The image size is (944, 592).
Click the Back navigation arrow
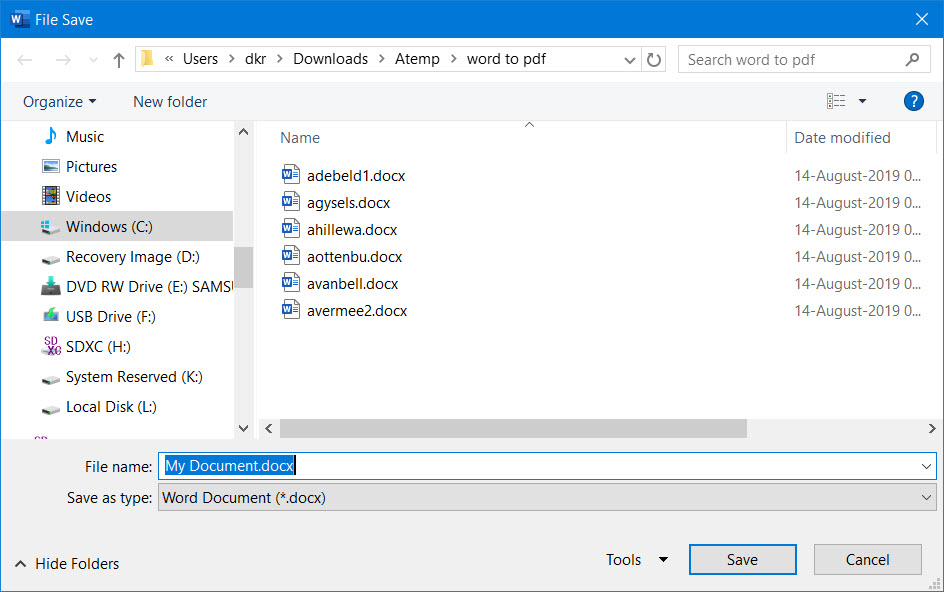[x=25, y=60]
